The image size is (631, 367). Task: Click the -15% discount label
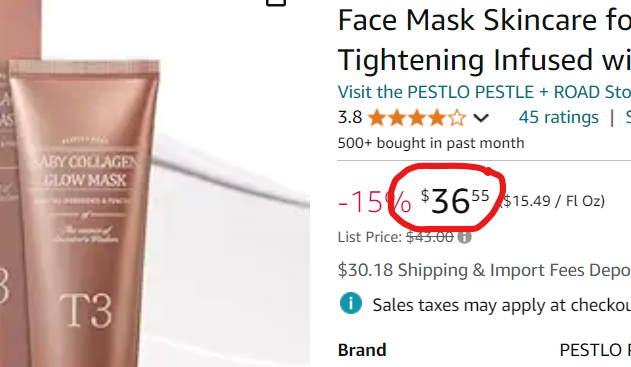[374, 201]
